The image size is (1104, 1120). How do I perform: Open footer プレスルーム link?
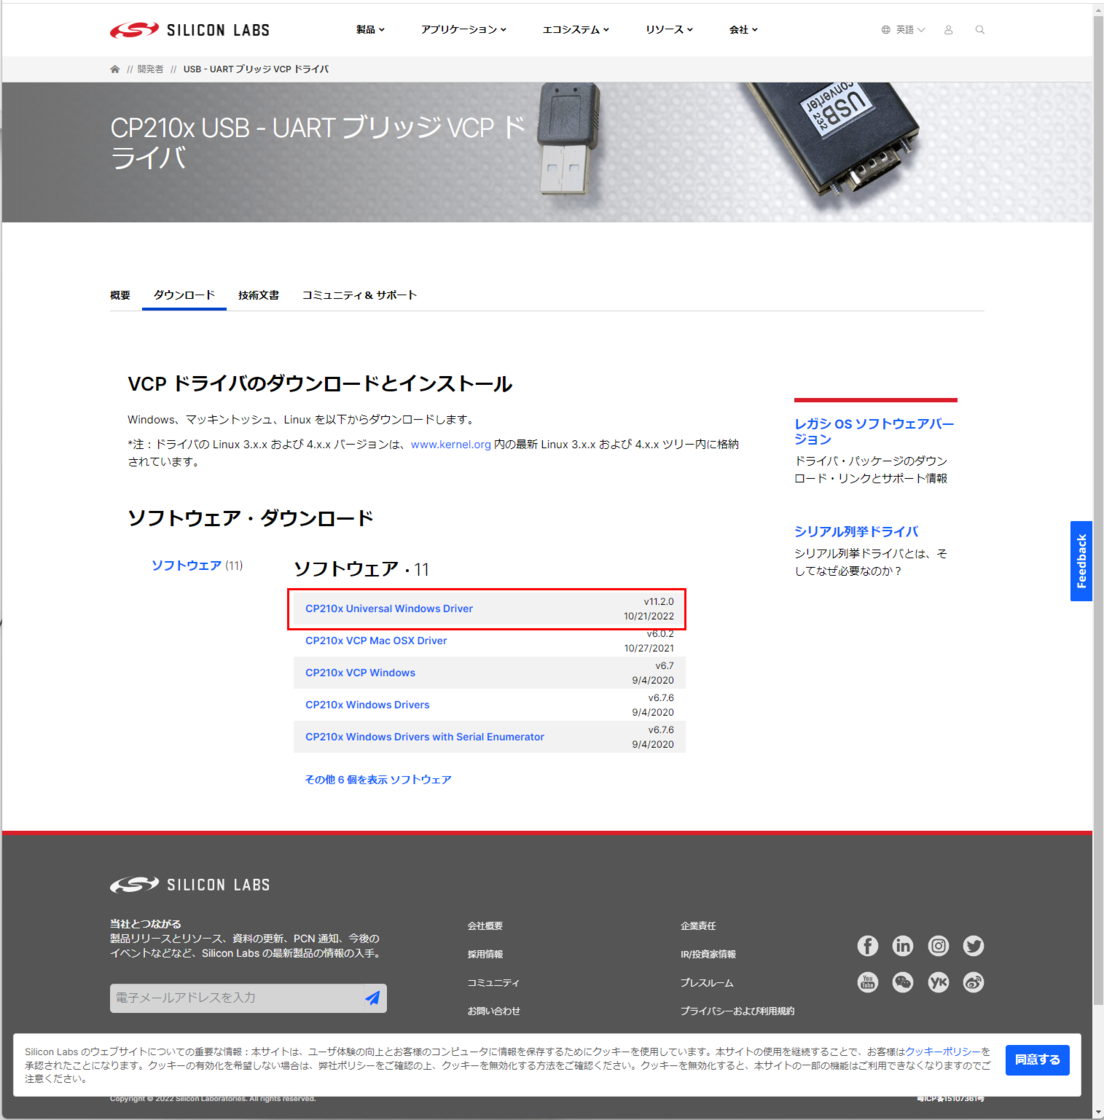point(706,983)
